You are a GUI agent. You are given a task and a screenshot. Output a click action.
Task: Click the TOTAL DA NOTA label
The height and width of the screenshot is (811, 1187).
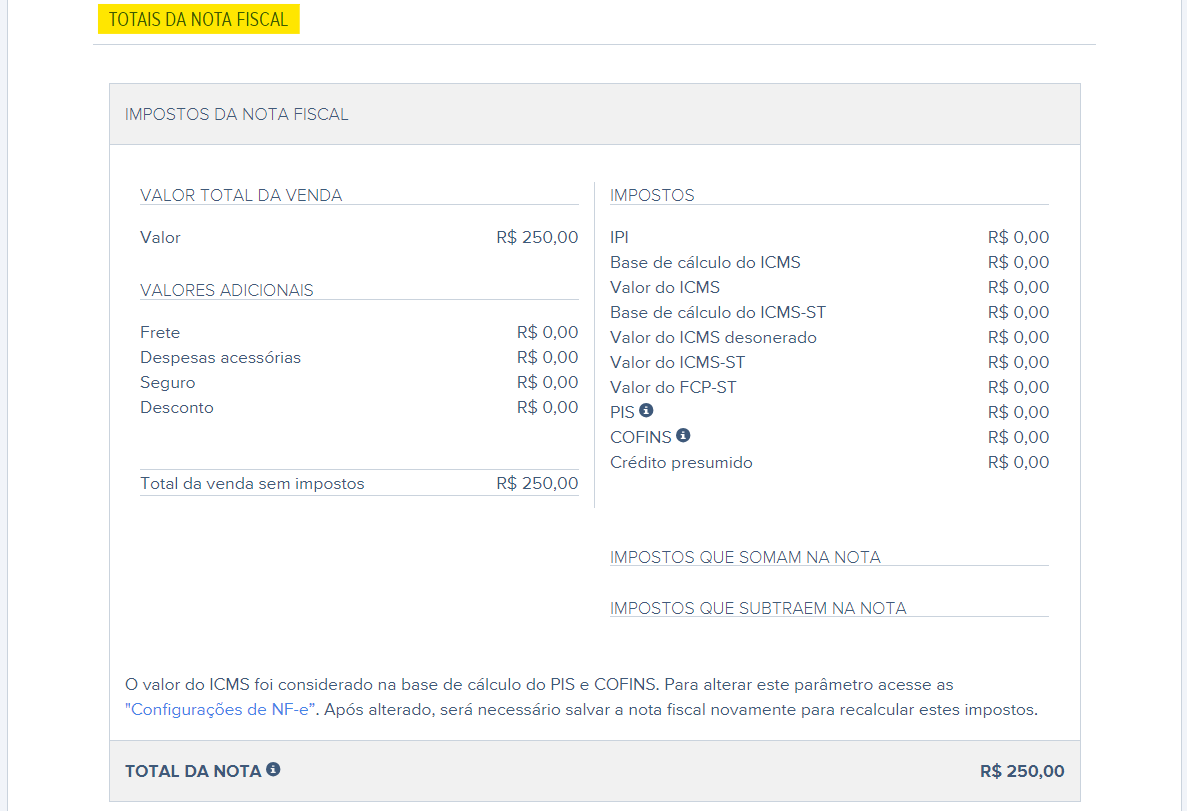[193, 772]
